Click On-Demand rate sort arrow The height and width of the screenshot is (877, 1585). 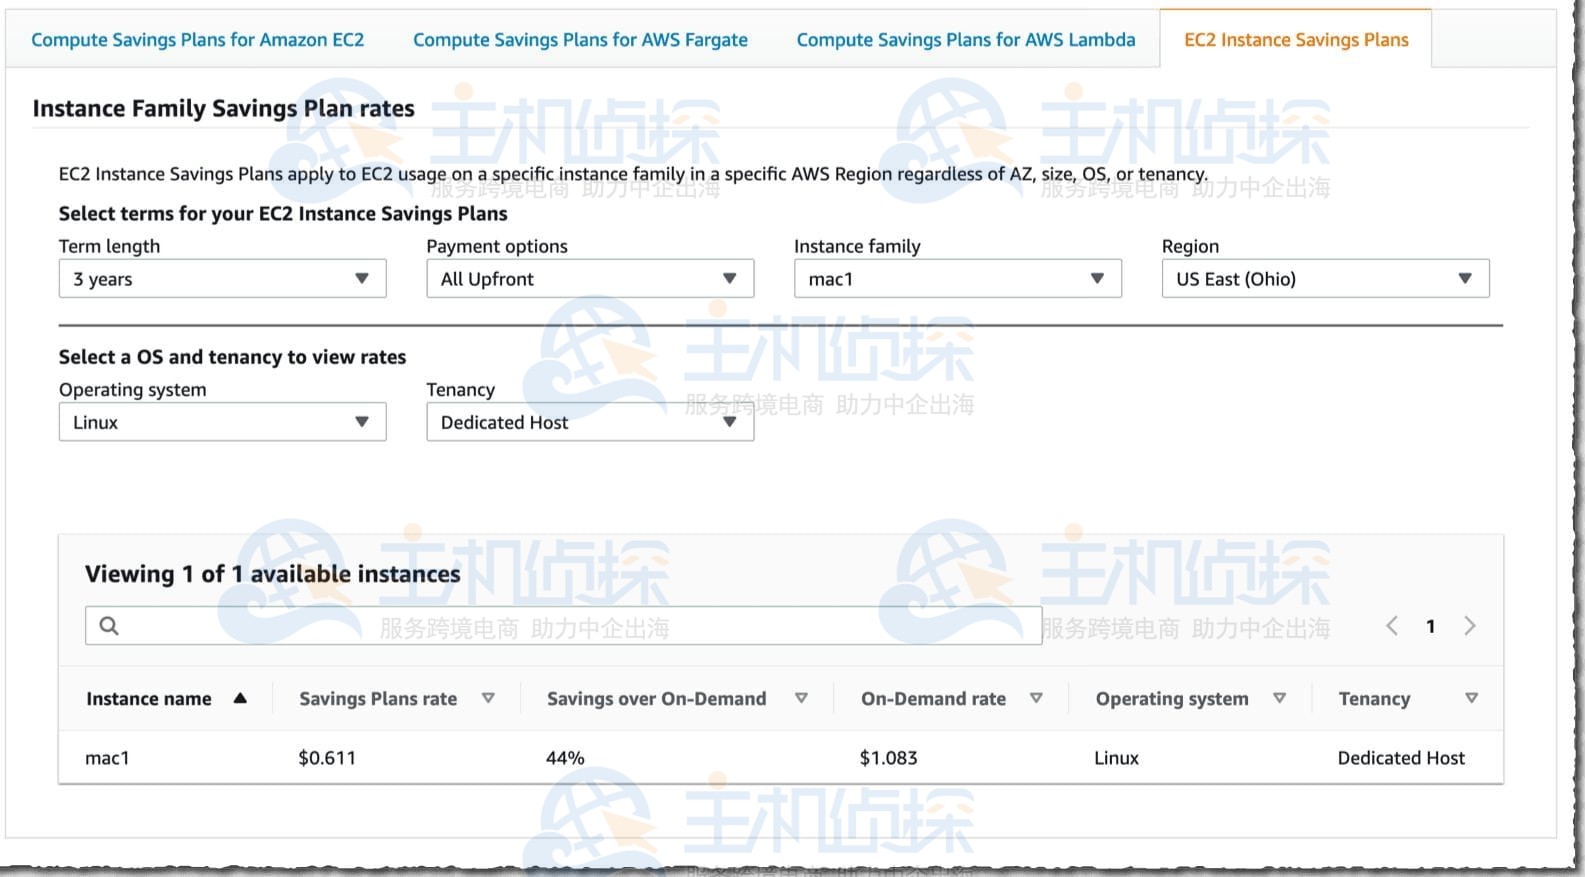coord(1036,698)
